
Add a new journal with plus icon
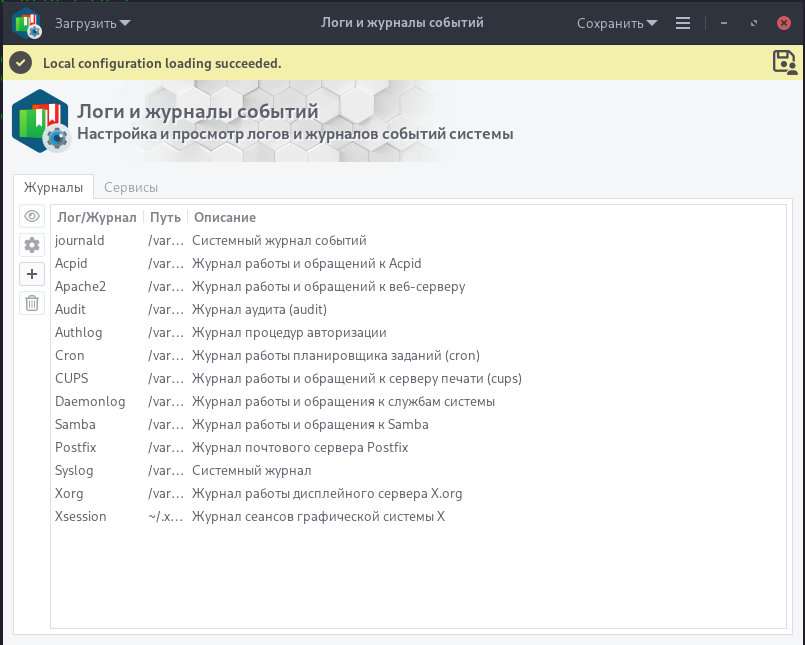click(x=32, y=274)
